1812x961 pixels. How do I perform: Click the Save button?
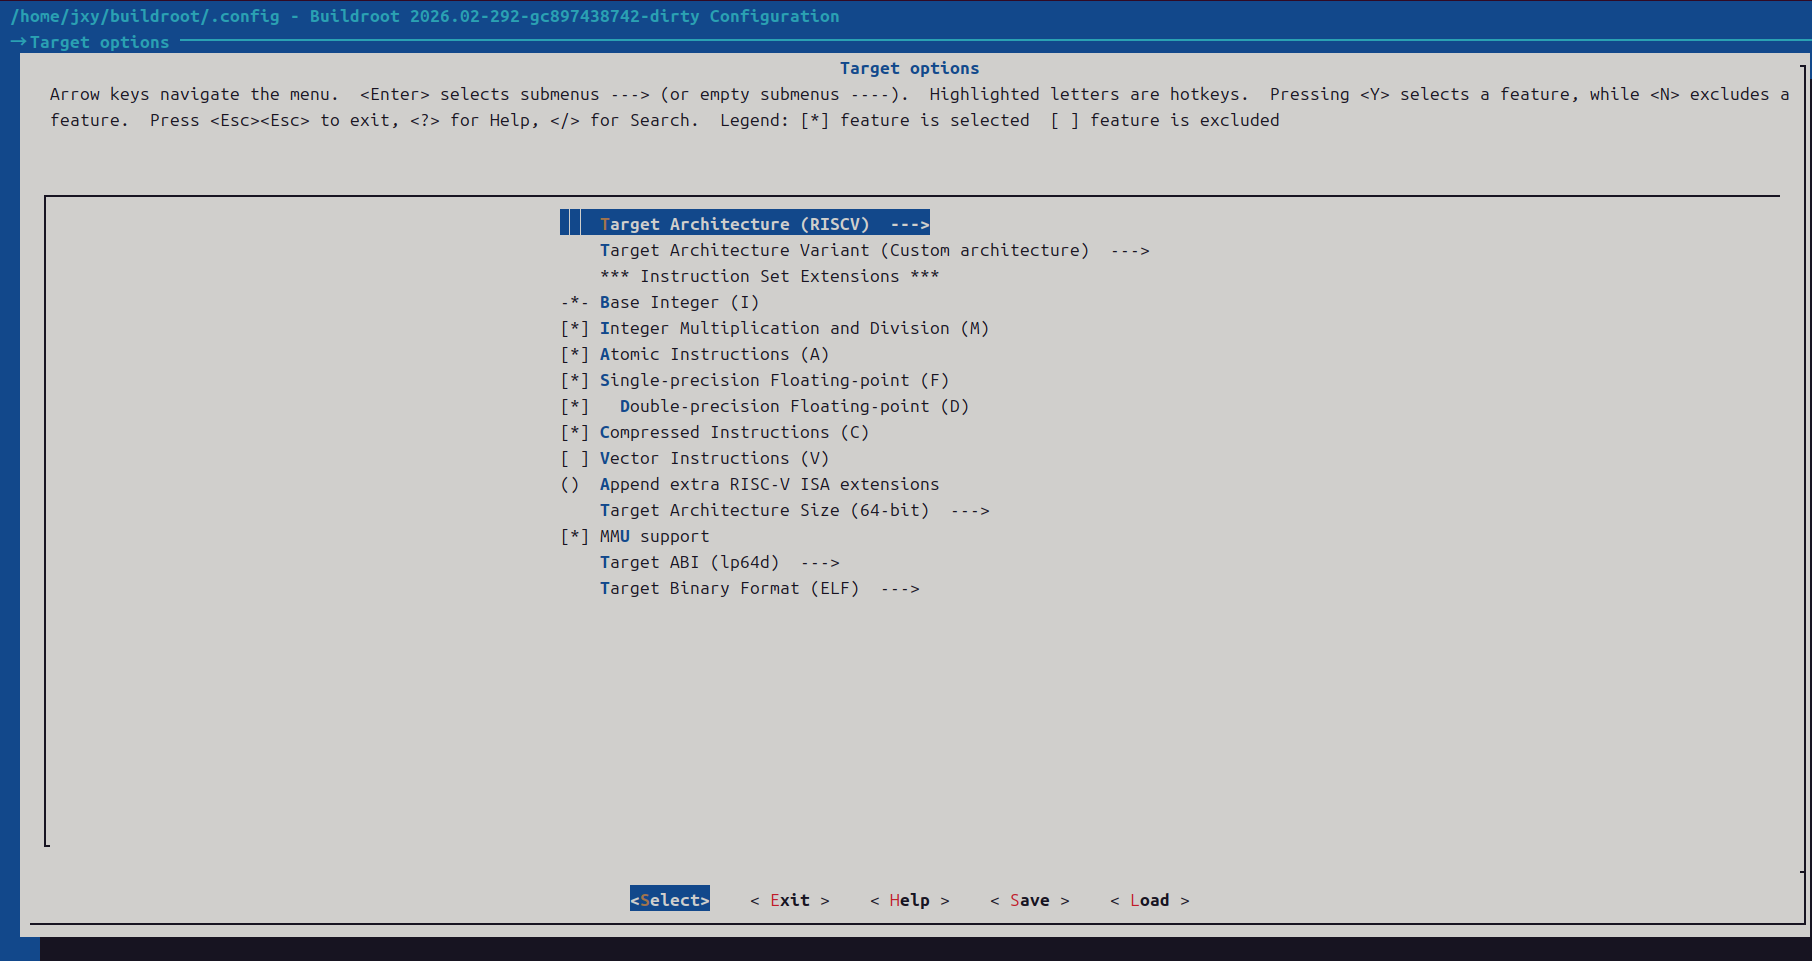tap(1029, 900)
